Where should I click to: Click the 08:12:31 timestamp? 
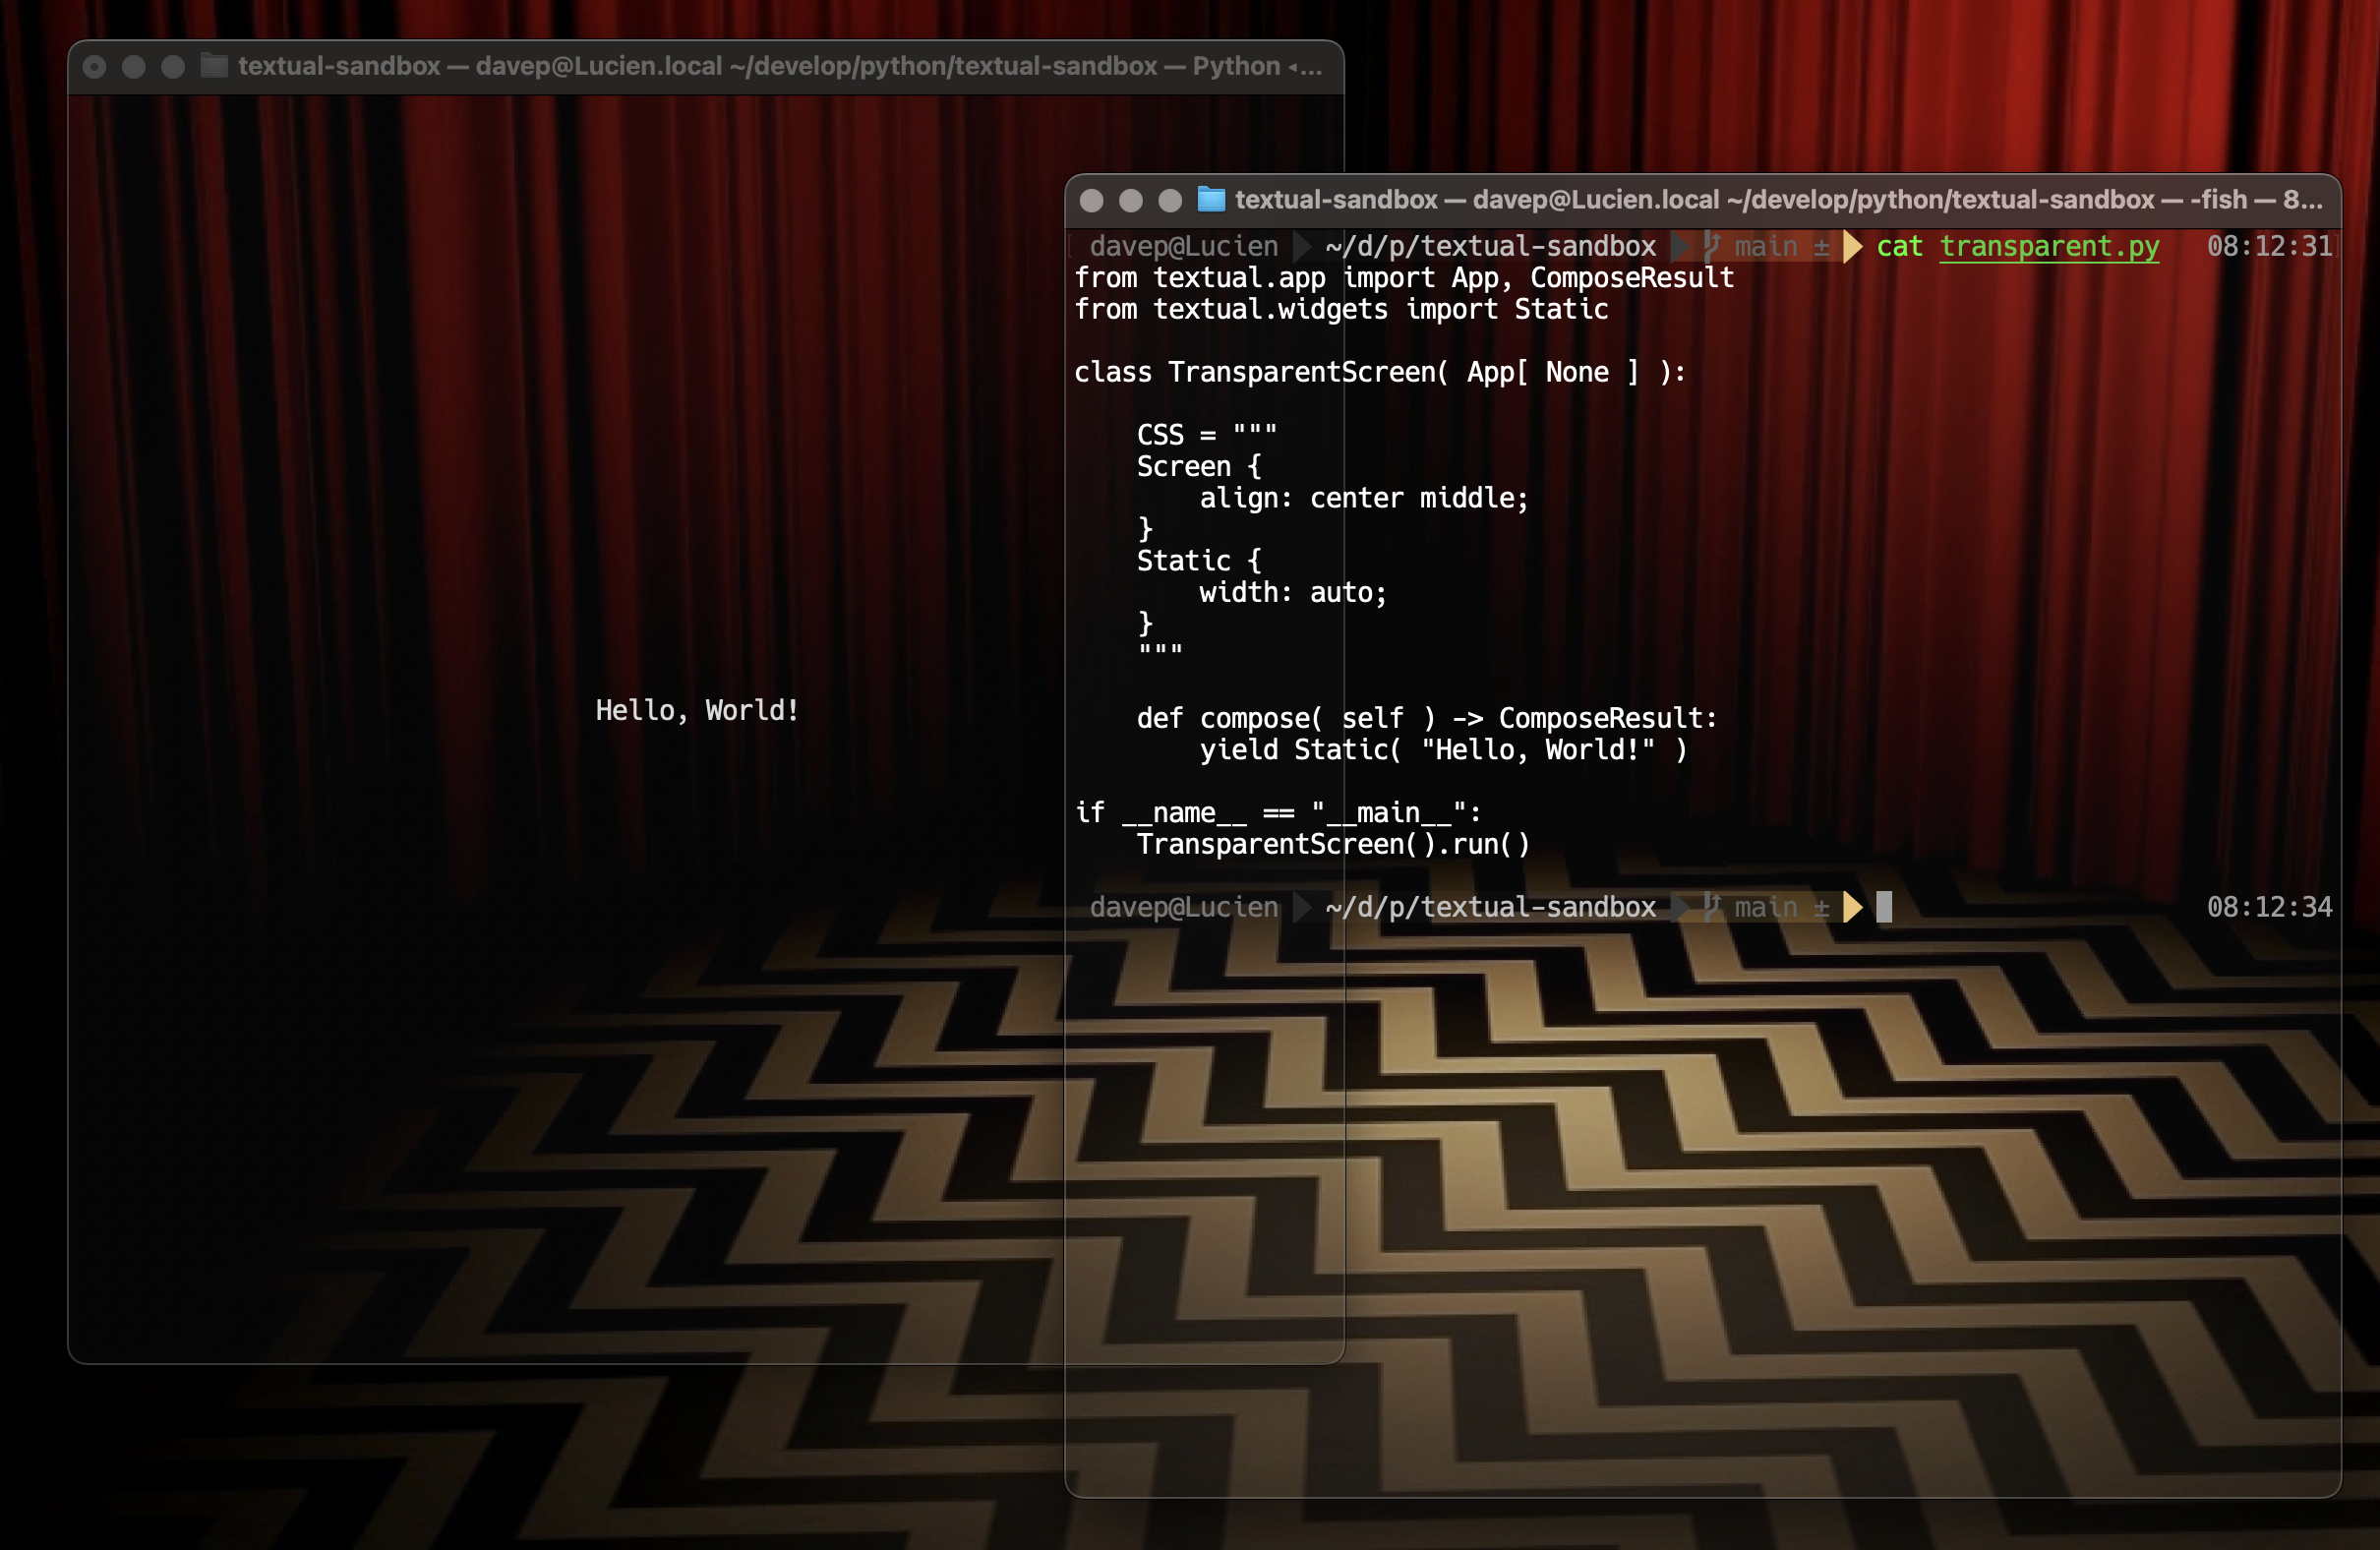click(2269, 247)
